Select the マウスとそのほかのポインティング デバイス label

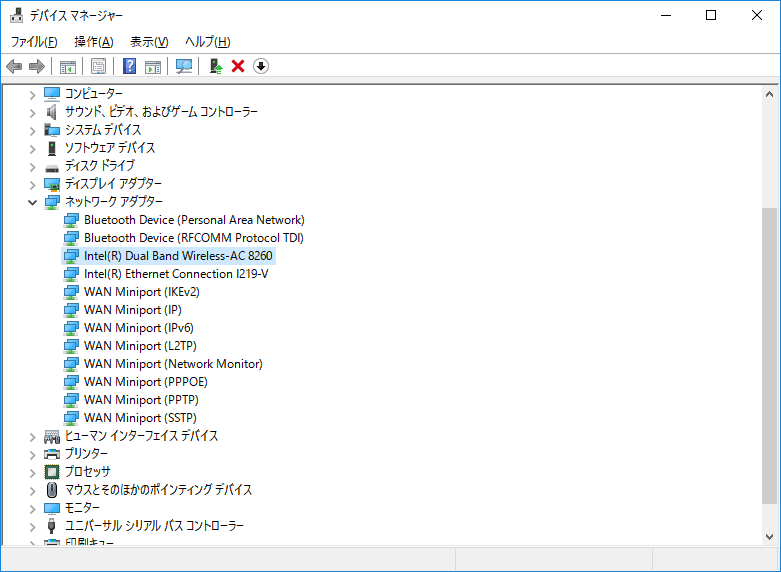tap(158, 490)
